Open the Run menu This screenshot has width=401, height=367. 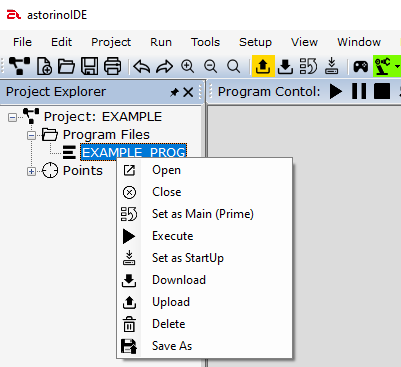[x=161, y=42]
